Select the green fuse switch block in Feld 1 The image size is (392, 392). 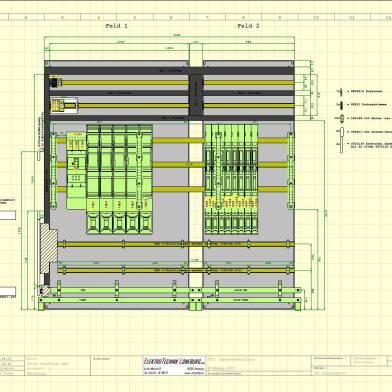click(119, 179)
